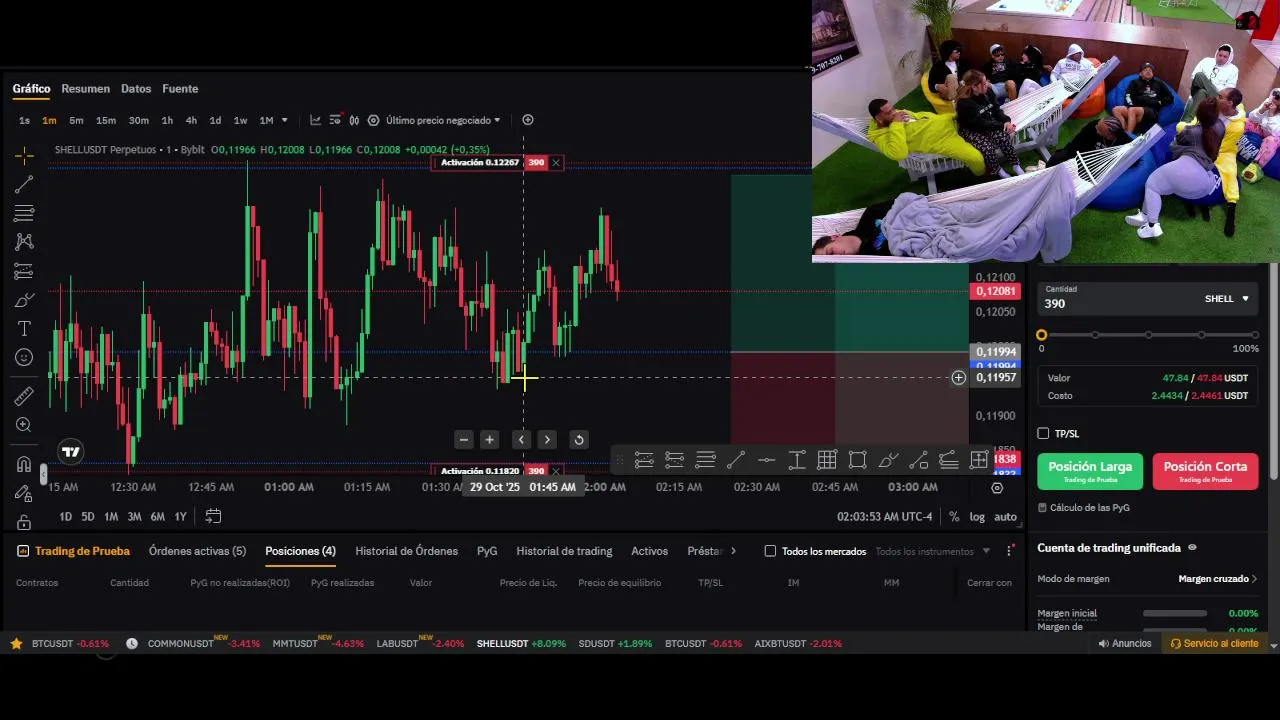
Task: Reset the chart view
Action: point(578,440)
